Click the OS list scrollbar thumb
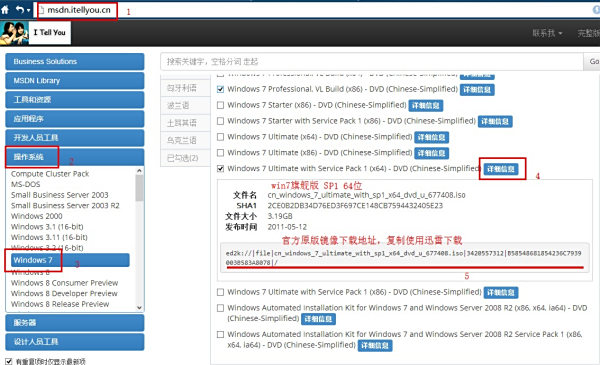Viewport: 600px width, 365px height. [x=139, y=187]
